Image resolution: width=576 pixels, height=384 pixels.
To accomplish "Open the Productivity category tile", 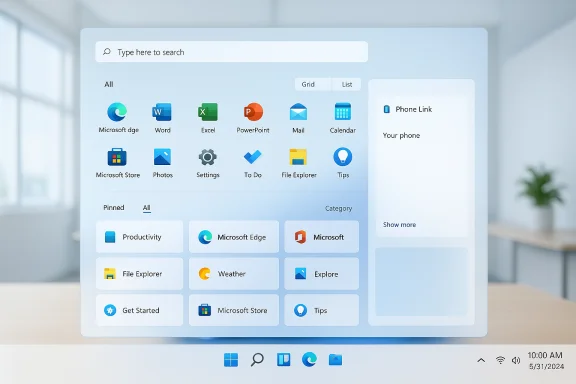I will pos(140,237).
